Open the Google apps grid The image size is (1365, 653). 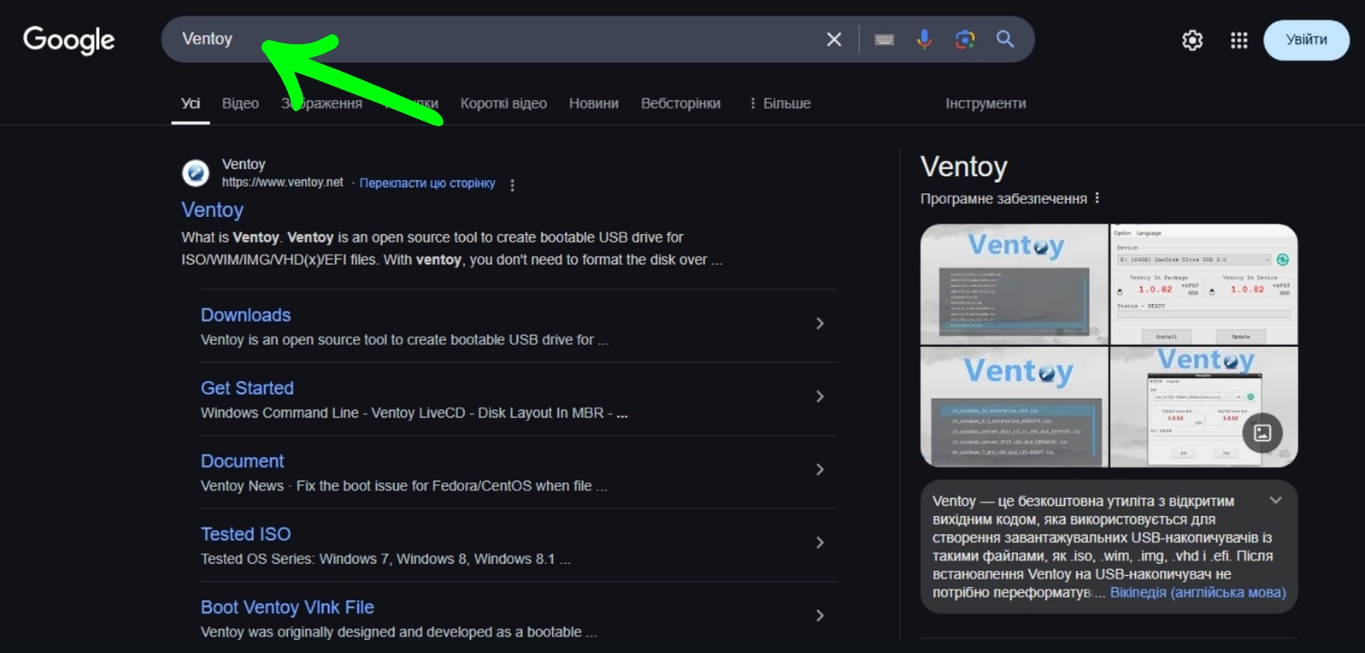click(x=1239, y=40)
